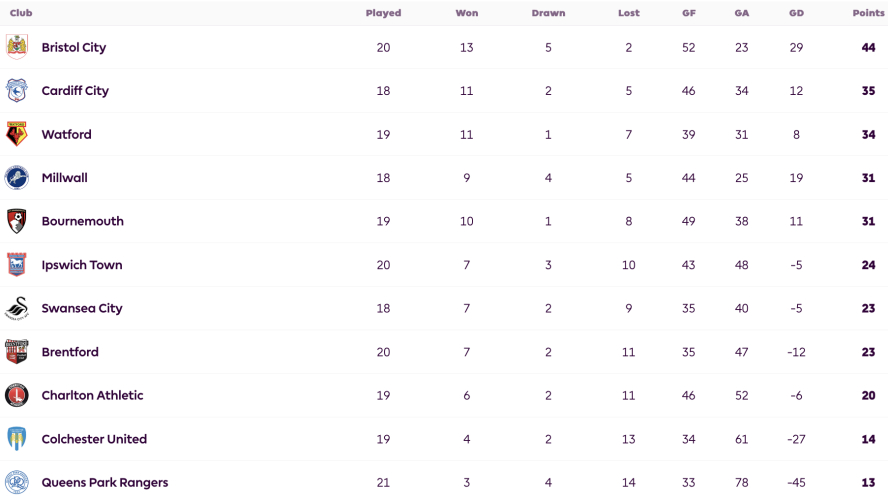This screenshot has width=888, height=500.
Task: Click the Charlton Athletic club name
Action: coord(92,395)
